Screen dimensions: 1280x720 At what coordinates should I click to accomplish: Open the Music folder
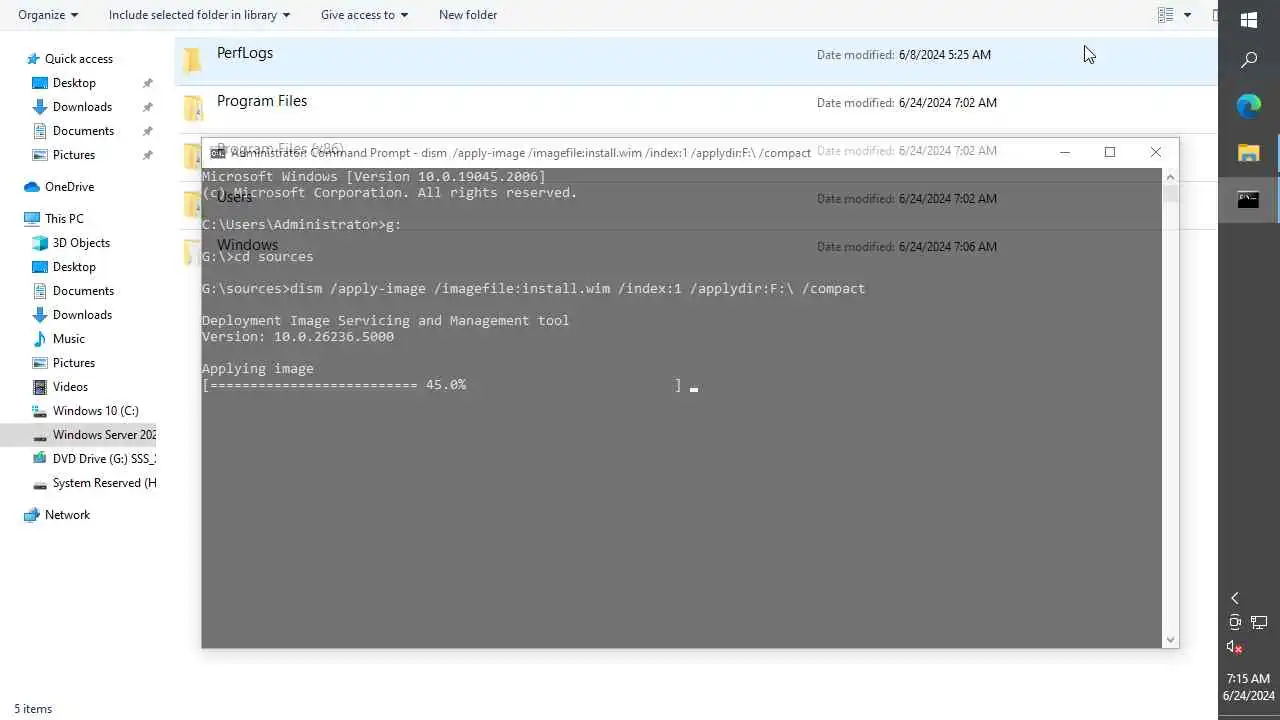pos(69,339)
